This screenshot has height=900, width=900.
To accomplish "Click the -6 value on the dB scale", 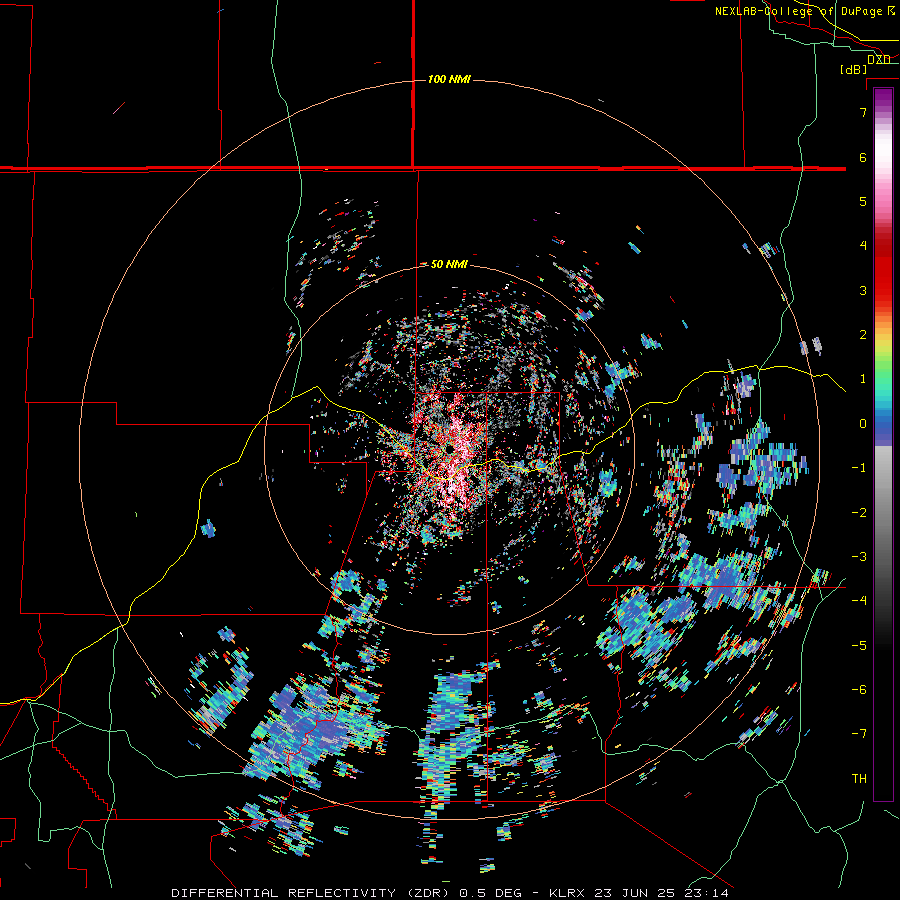I will tap(859, 689).
